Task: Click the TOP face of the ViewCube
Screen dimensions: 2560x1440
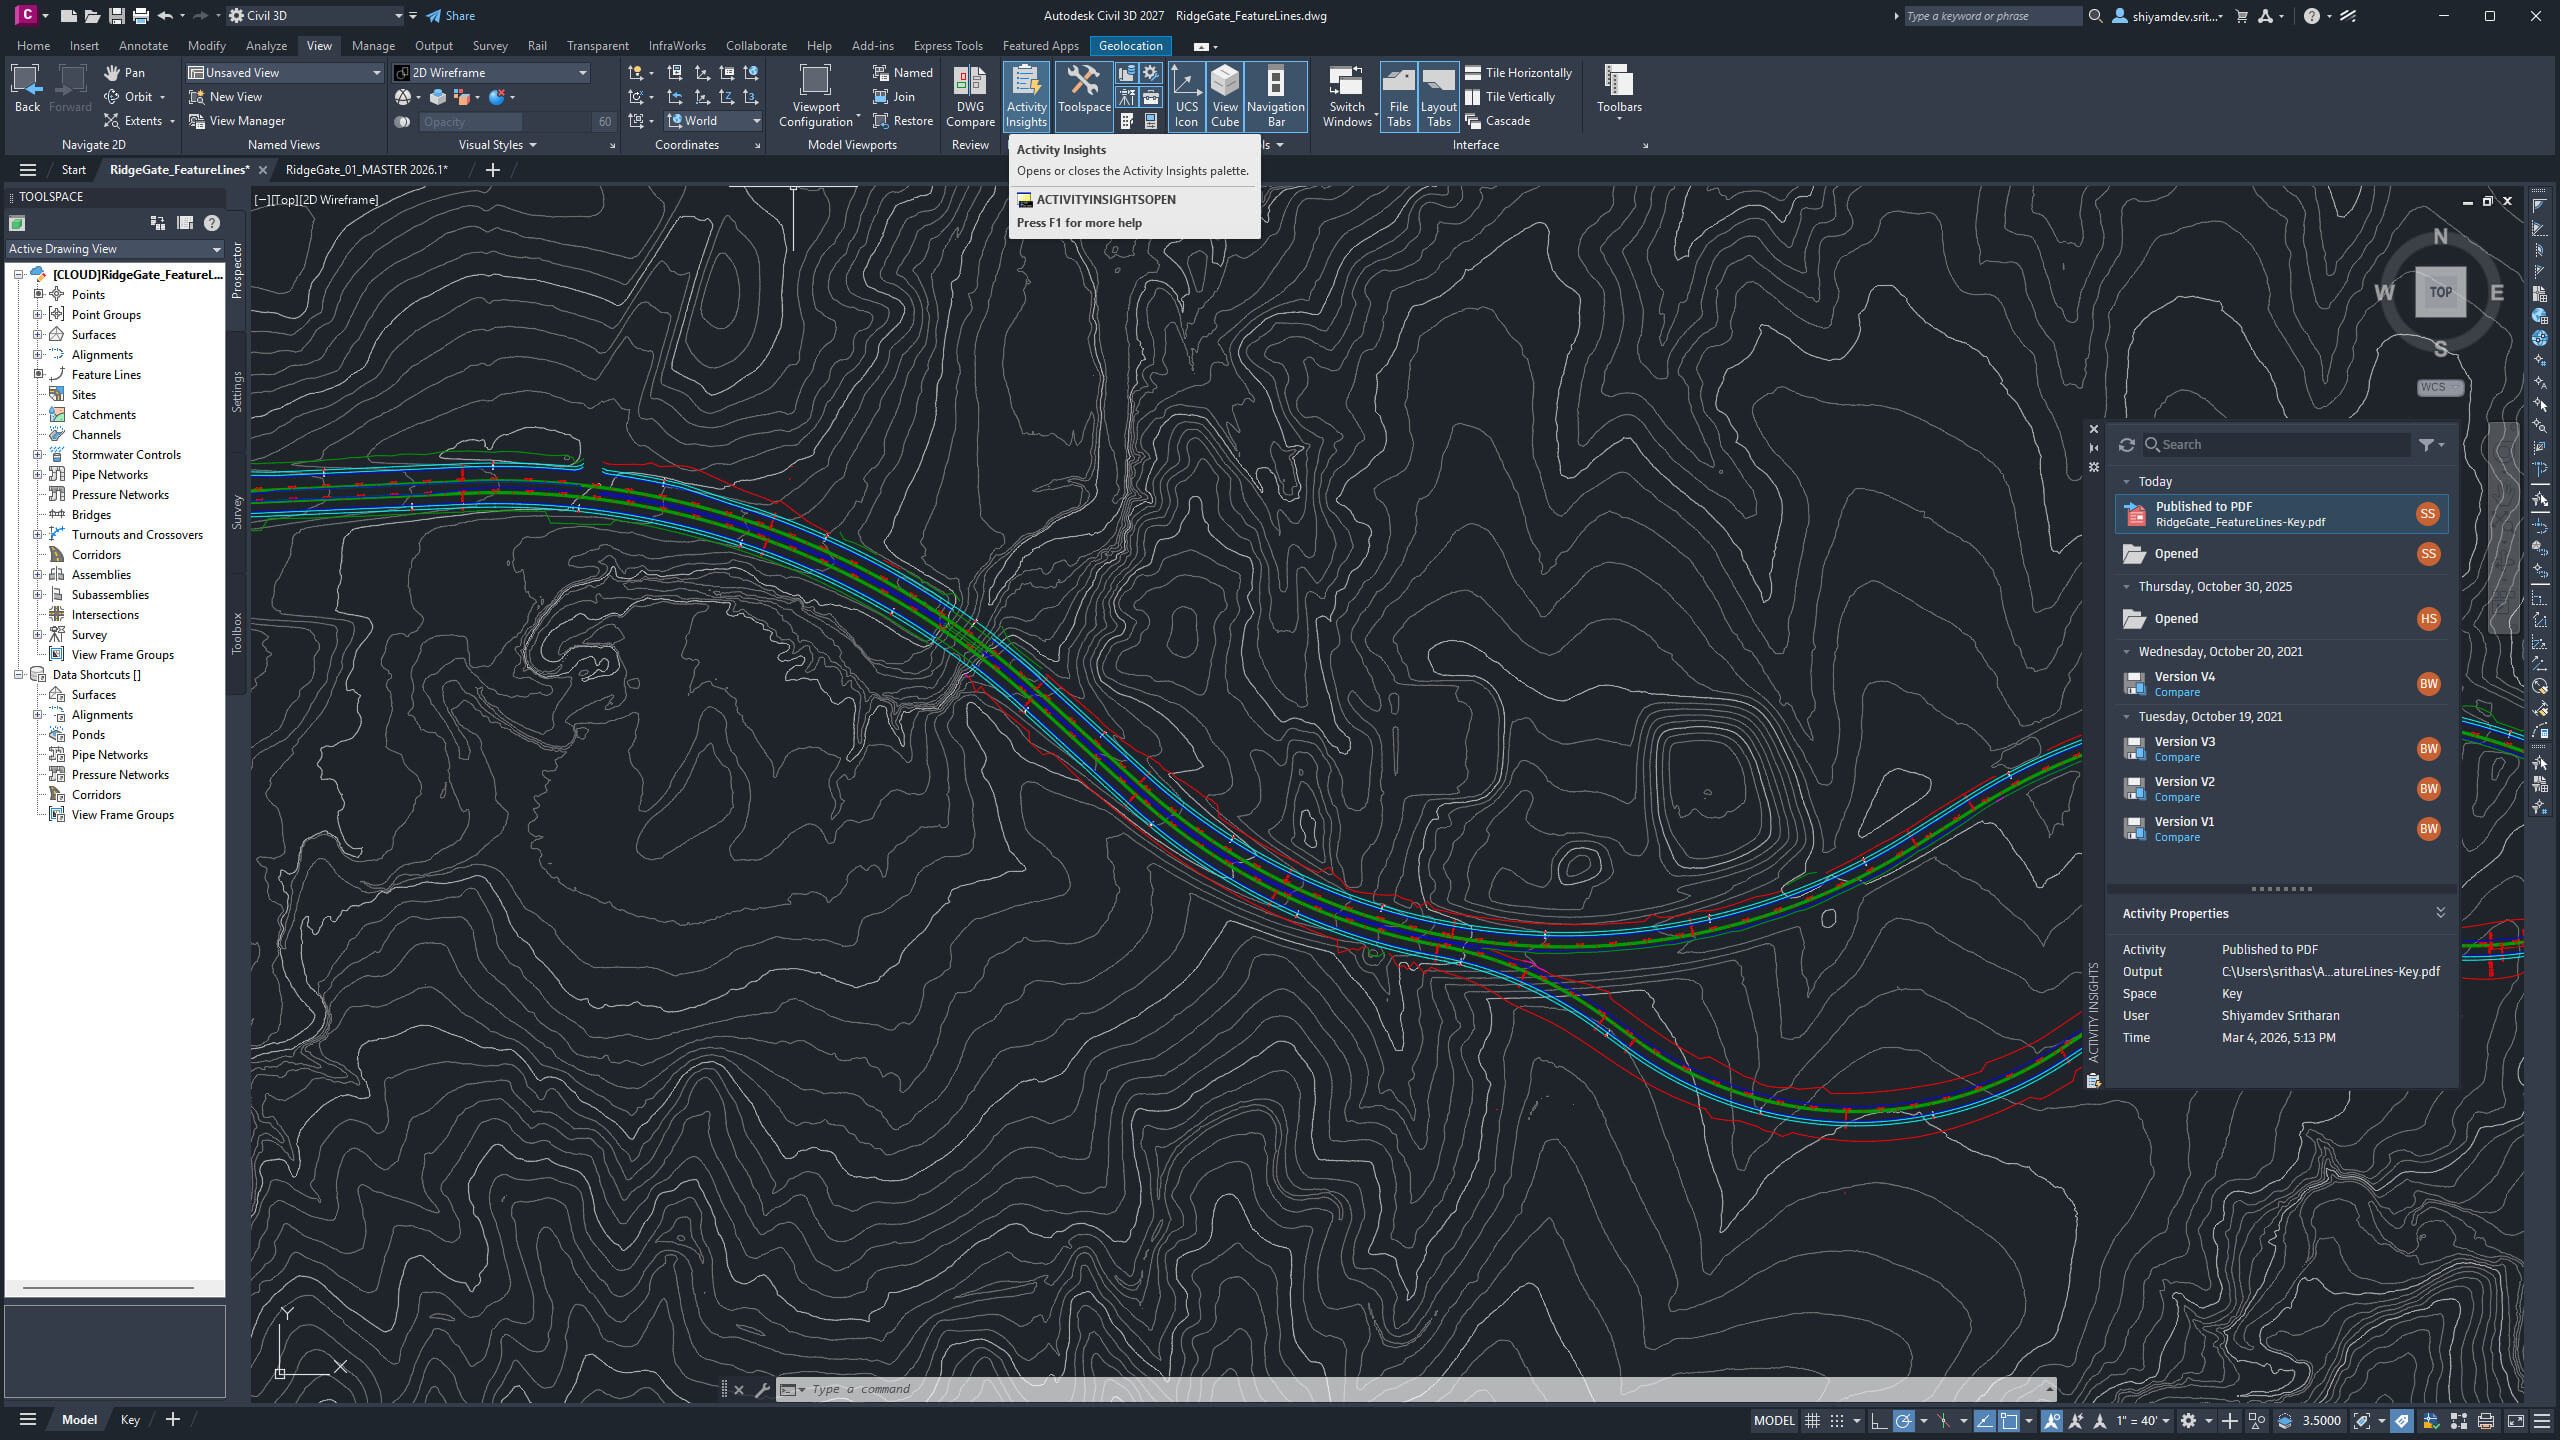Action: point(2441,292)
